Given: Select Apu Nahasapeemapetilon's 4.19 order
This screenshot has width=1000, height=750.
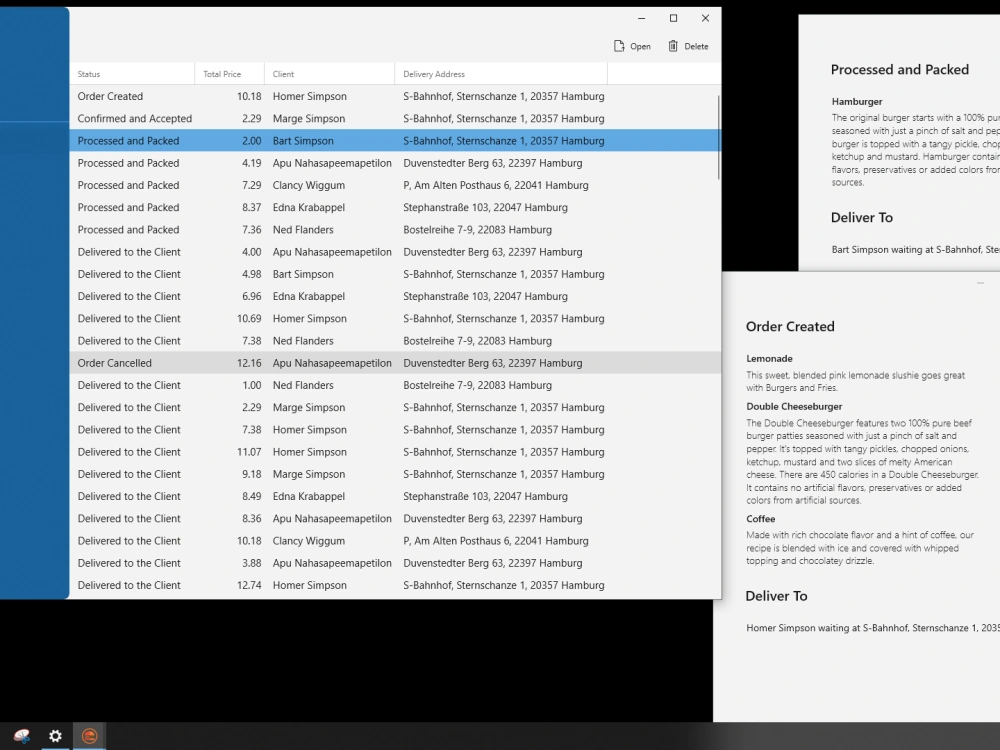Looking at the screenshot, I should 300,162.
